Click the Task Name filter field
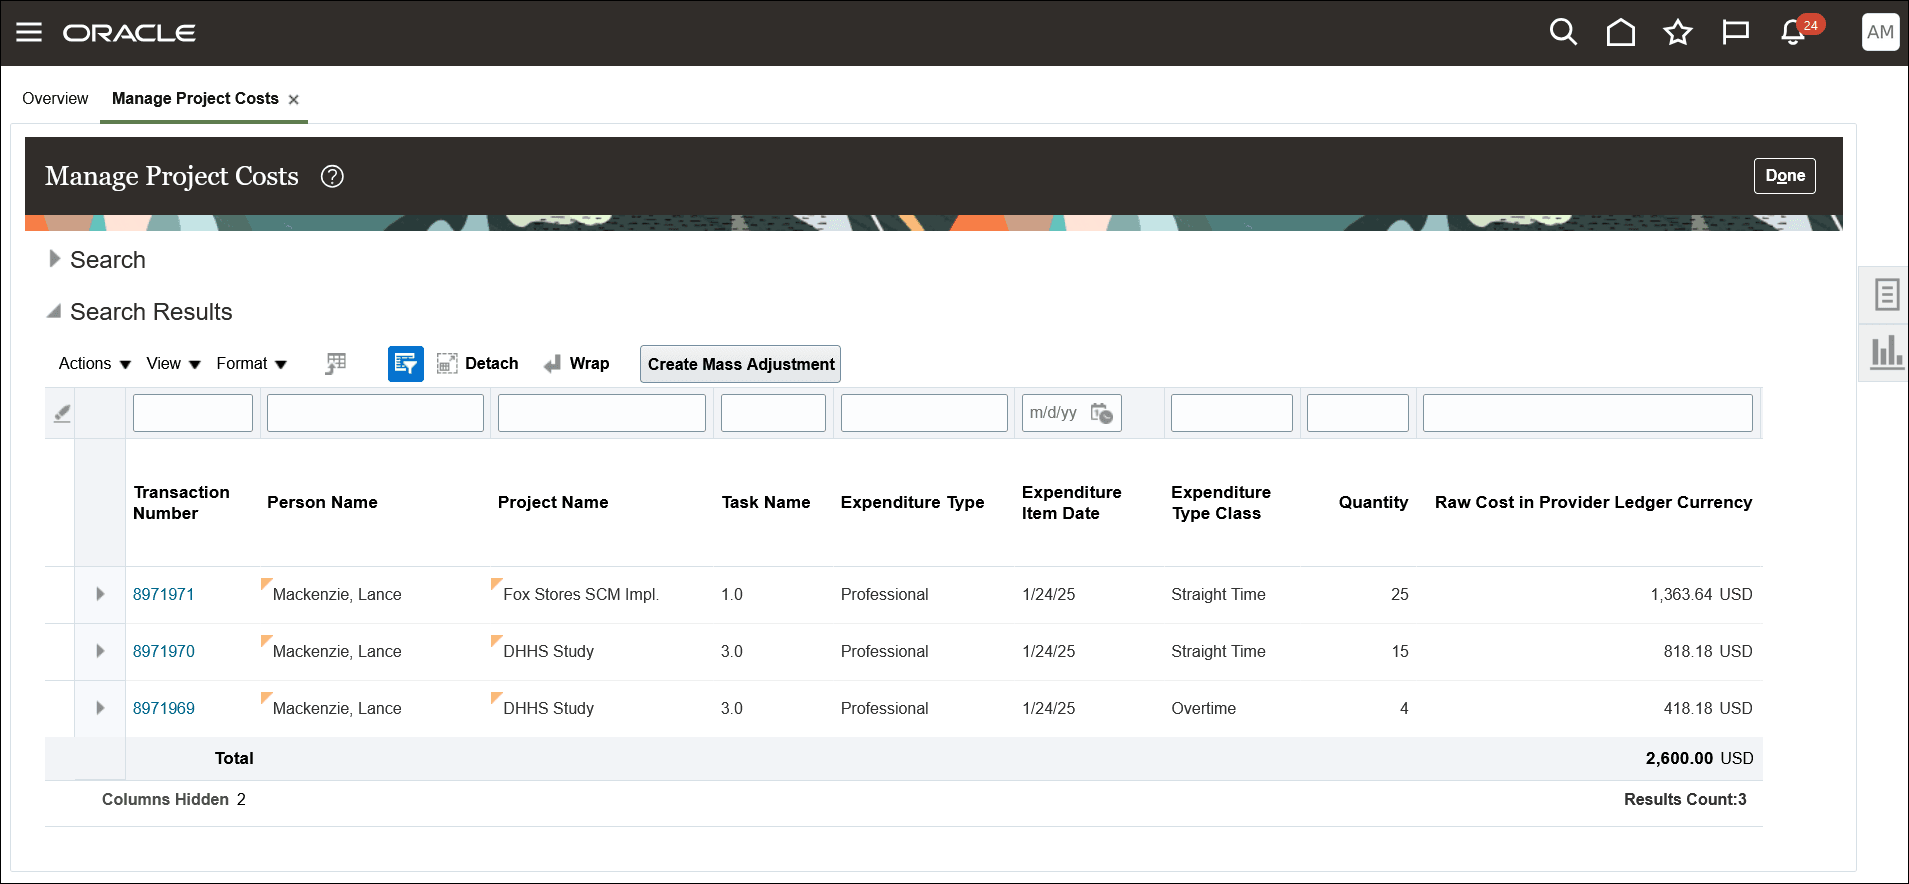 coord(773,413)
